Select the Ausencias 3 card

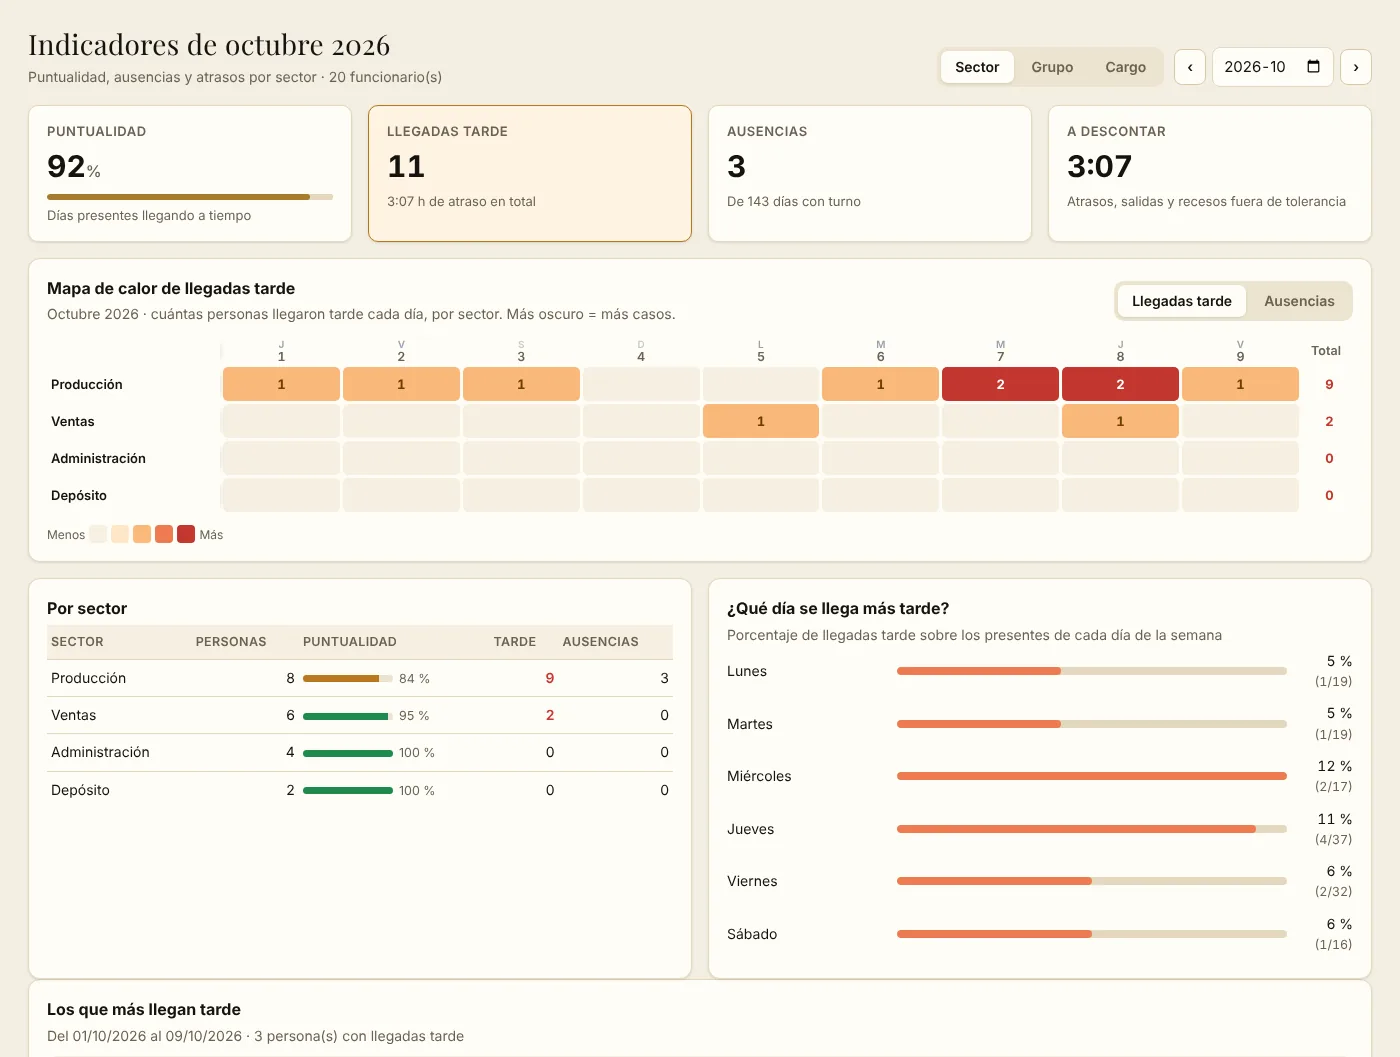click(870, 174)
